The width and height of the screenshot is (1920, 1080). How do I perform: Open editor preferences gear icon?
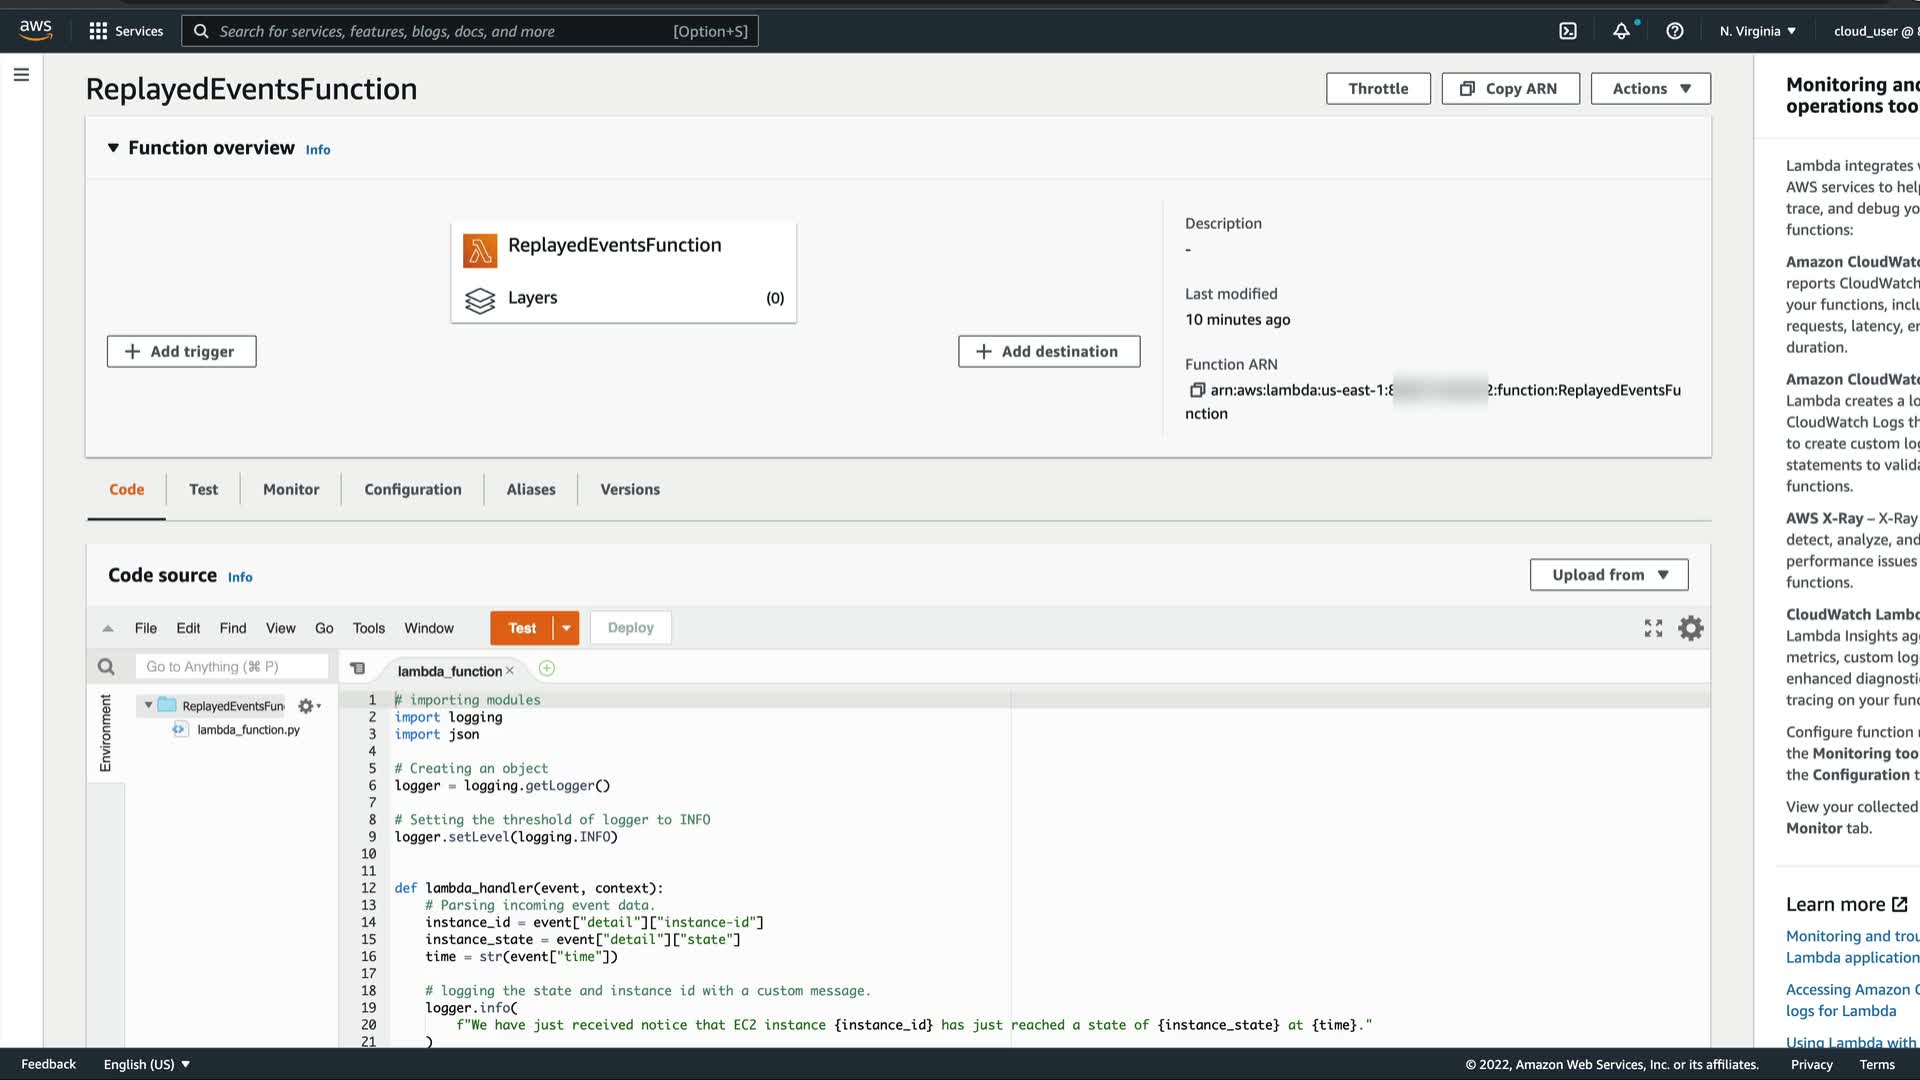pos(1691,628)
